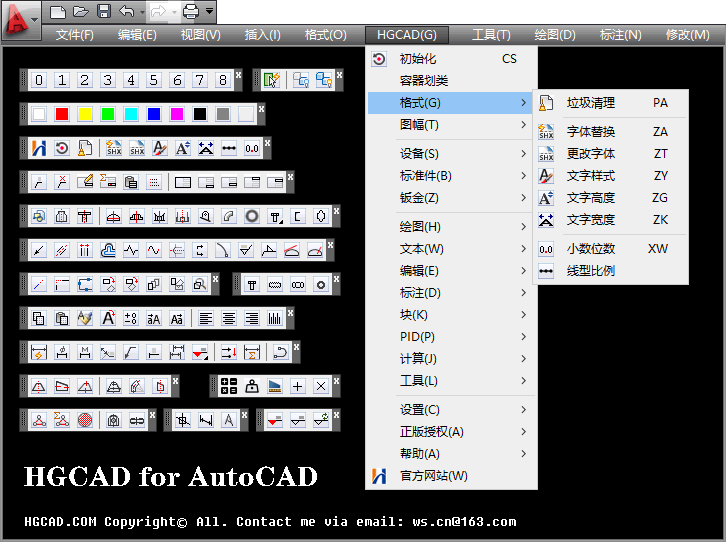Open the 工具(T) menu bar item
This screenshot has width=726, height=542.
coord(491,35)
